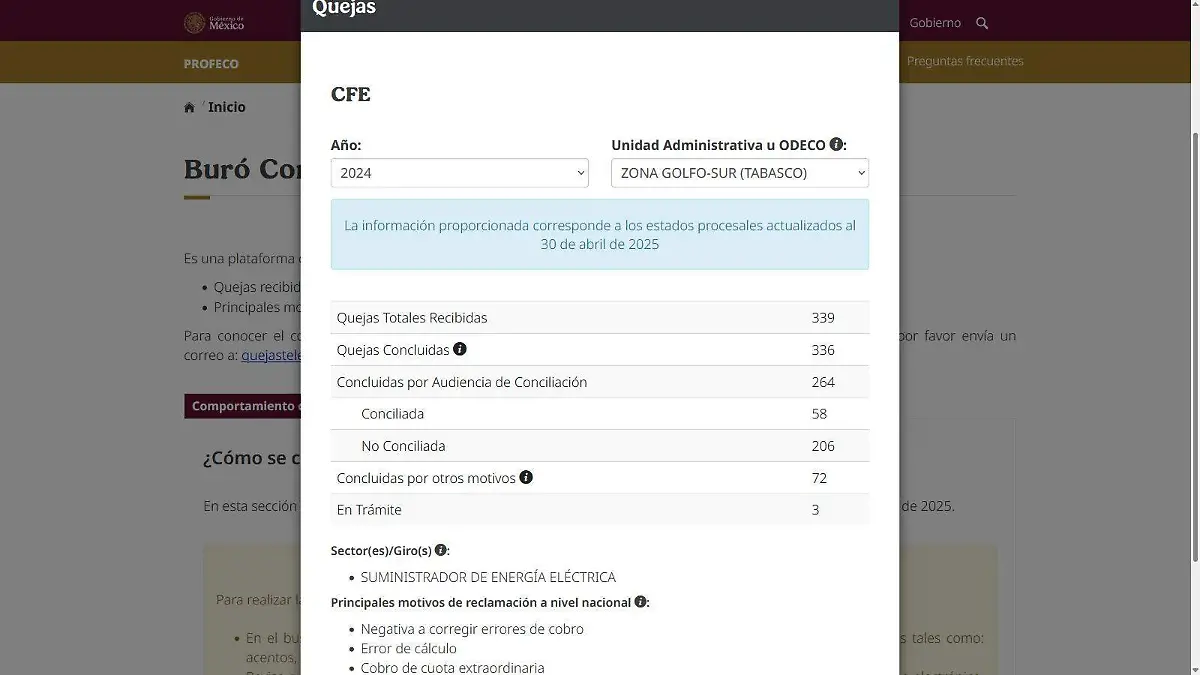Select the Comportamiento tab

(x=243, y=406)
